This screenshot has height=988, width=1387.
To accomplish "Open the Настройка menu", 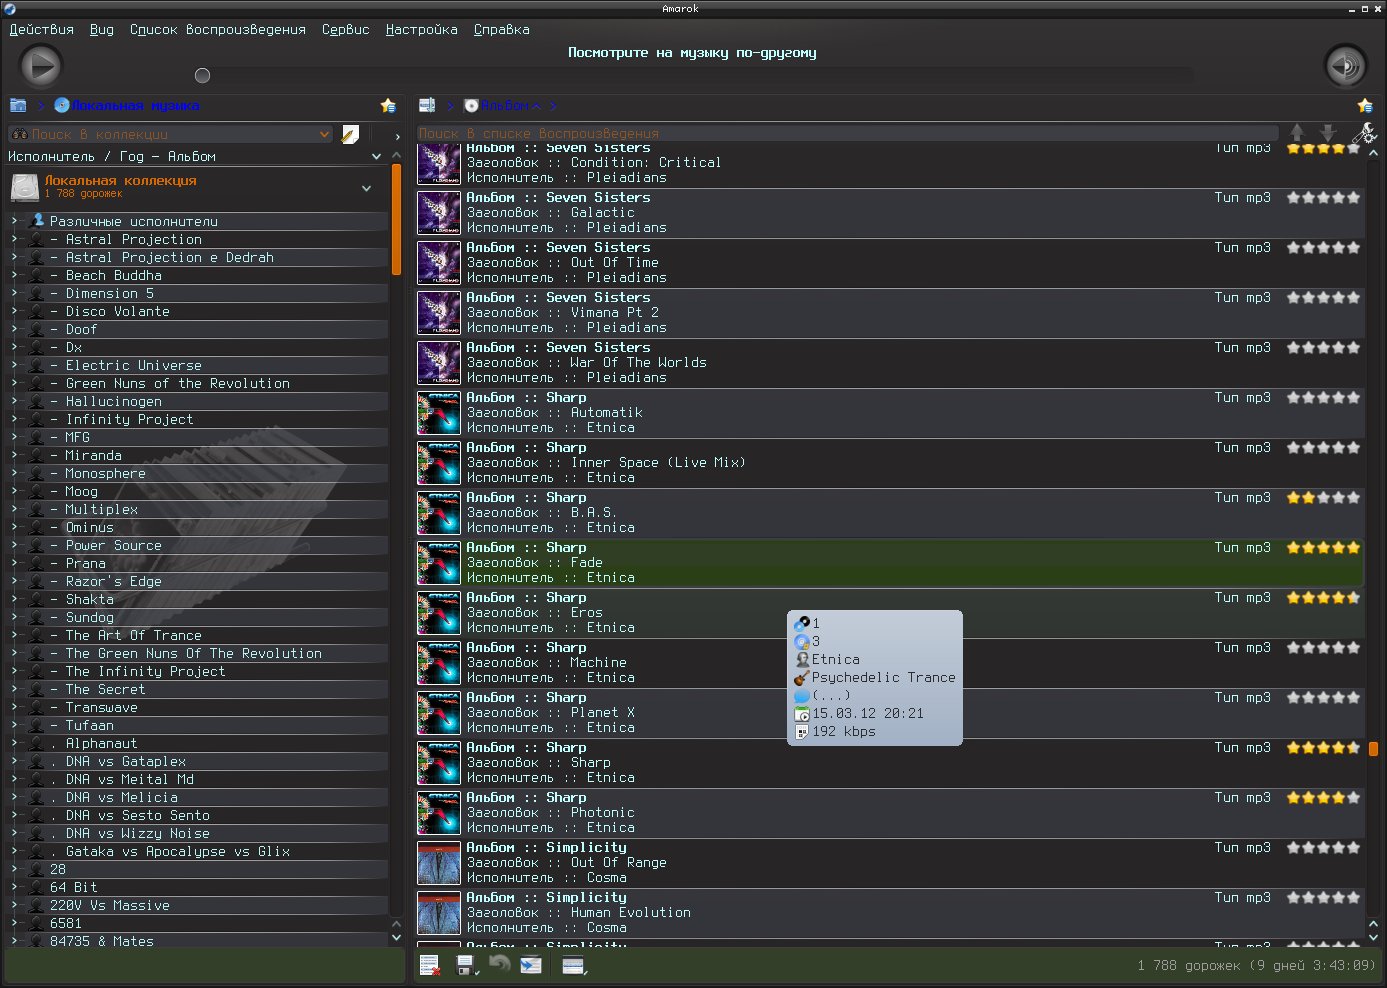I will pos(421,30).
